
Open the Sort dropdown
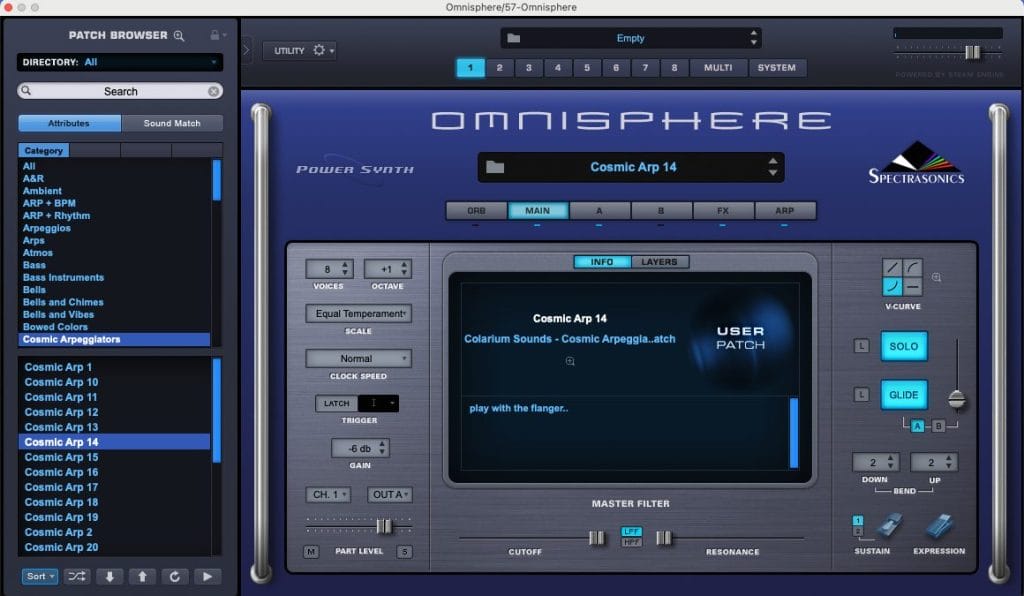(40, 576)
